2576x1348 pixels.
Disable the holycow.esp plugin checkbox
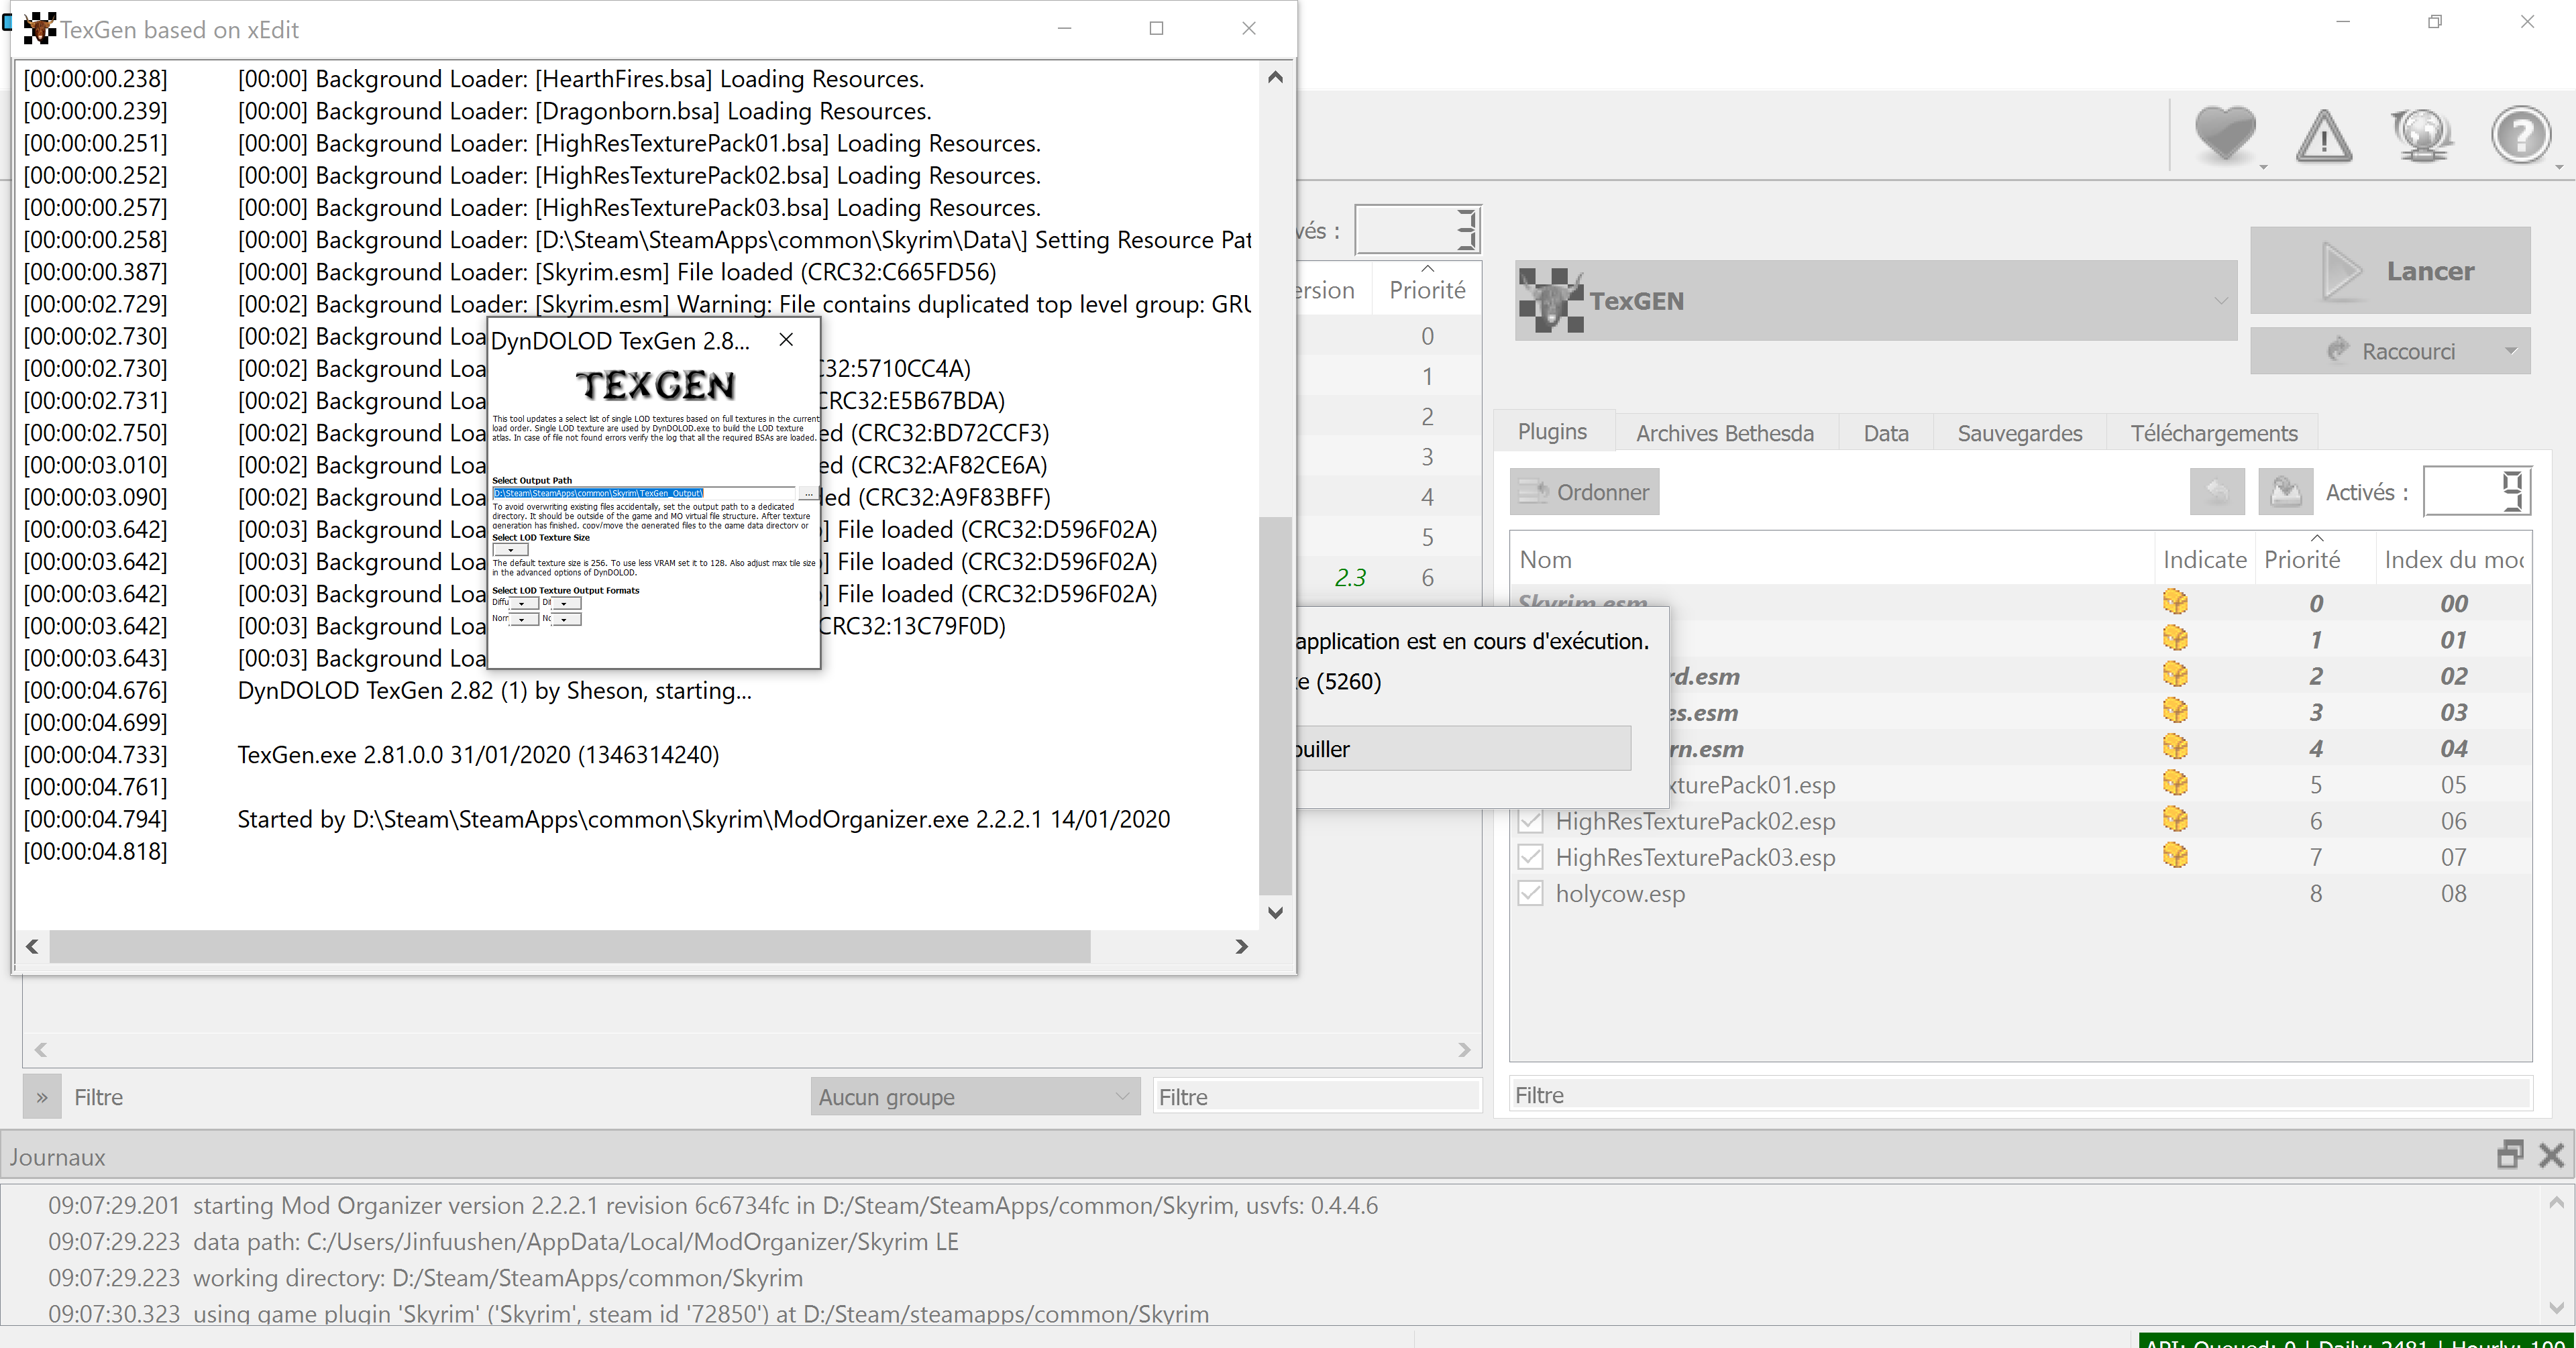(x=1530, y=893)
